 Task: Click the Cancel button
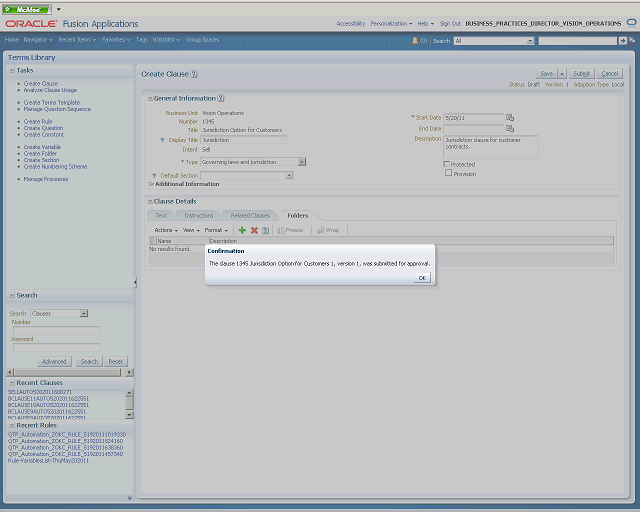point(609,74)
